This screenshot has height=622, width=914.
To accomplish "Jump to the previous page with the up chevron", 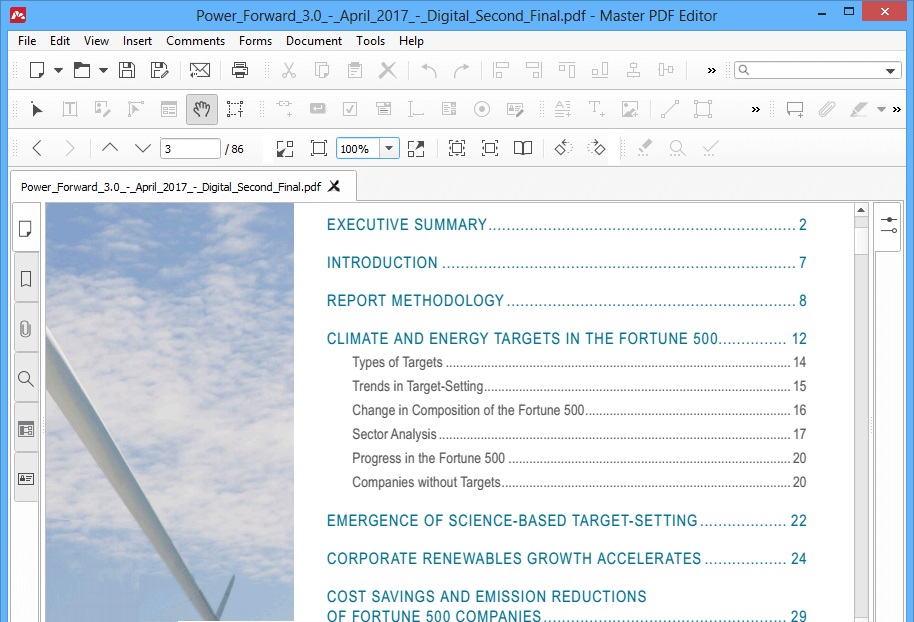I will pyautogui.click(x=110, y=148).
